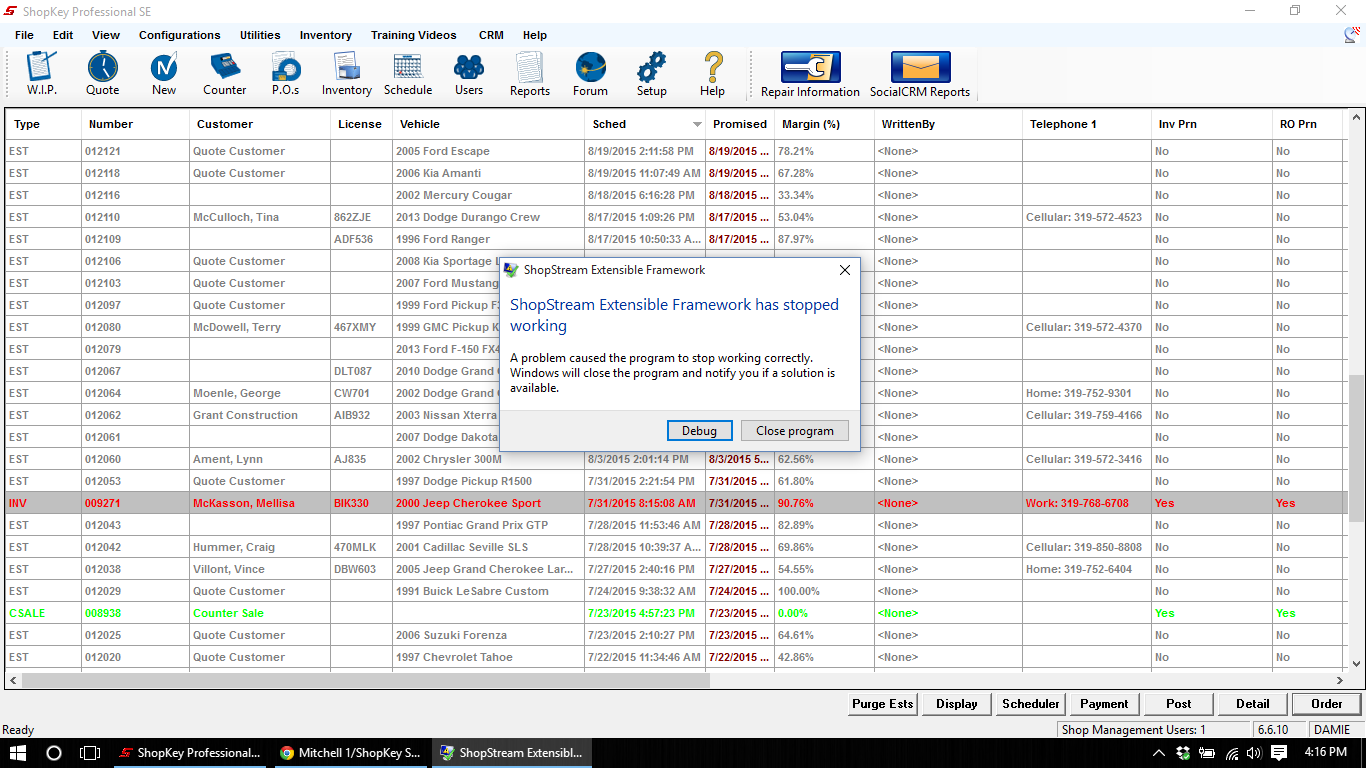Image resolution: width=1366 pixels, height=768 pixels.
Task: Open the Reports icon
Action: [x=530, y=74]
